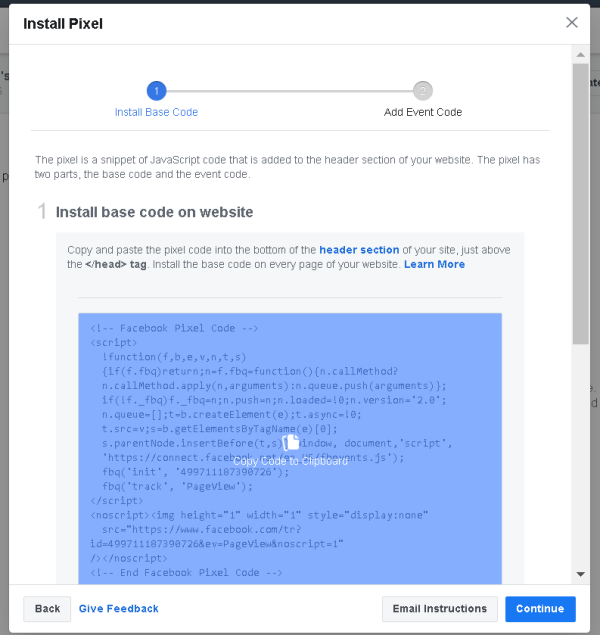Select step 1 circle in progress bar
Viewport: 600px width, 635px height.
click(x=157, y=91)
